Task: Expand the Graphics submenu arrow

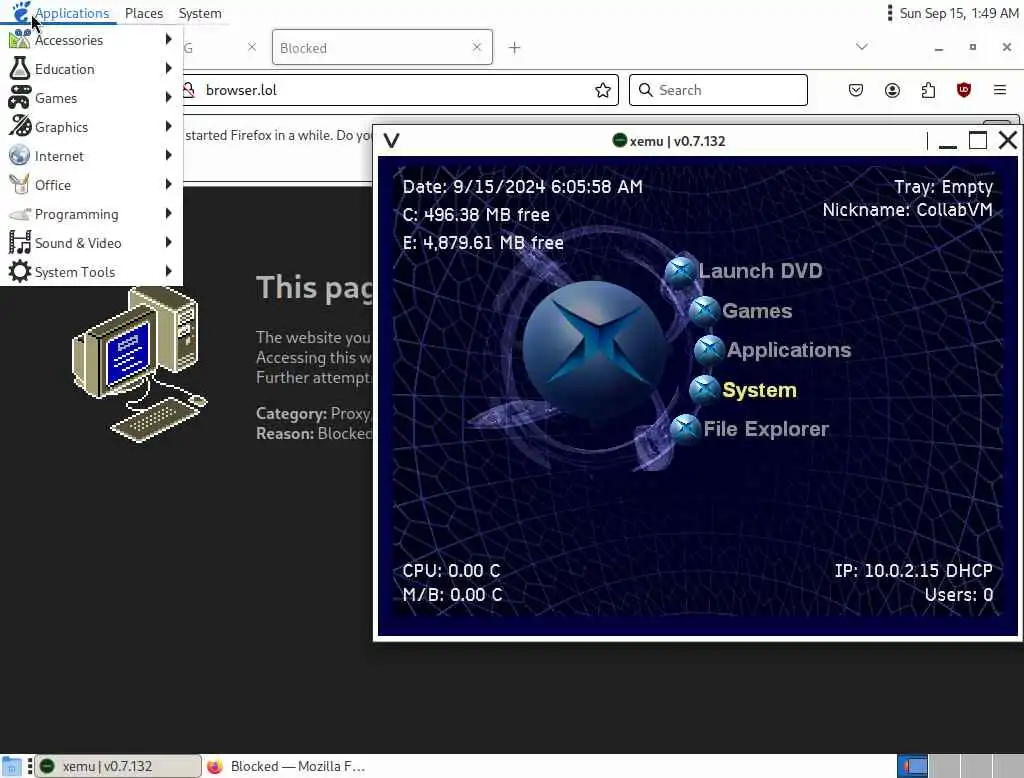Action: click(x=168, y=126)
